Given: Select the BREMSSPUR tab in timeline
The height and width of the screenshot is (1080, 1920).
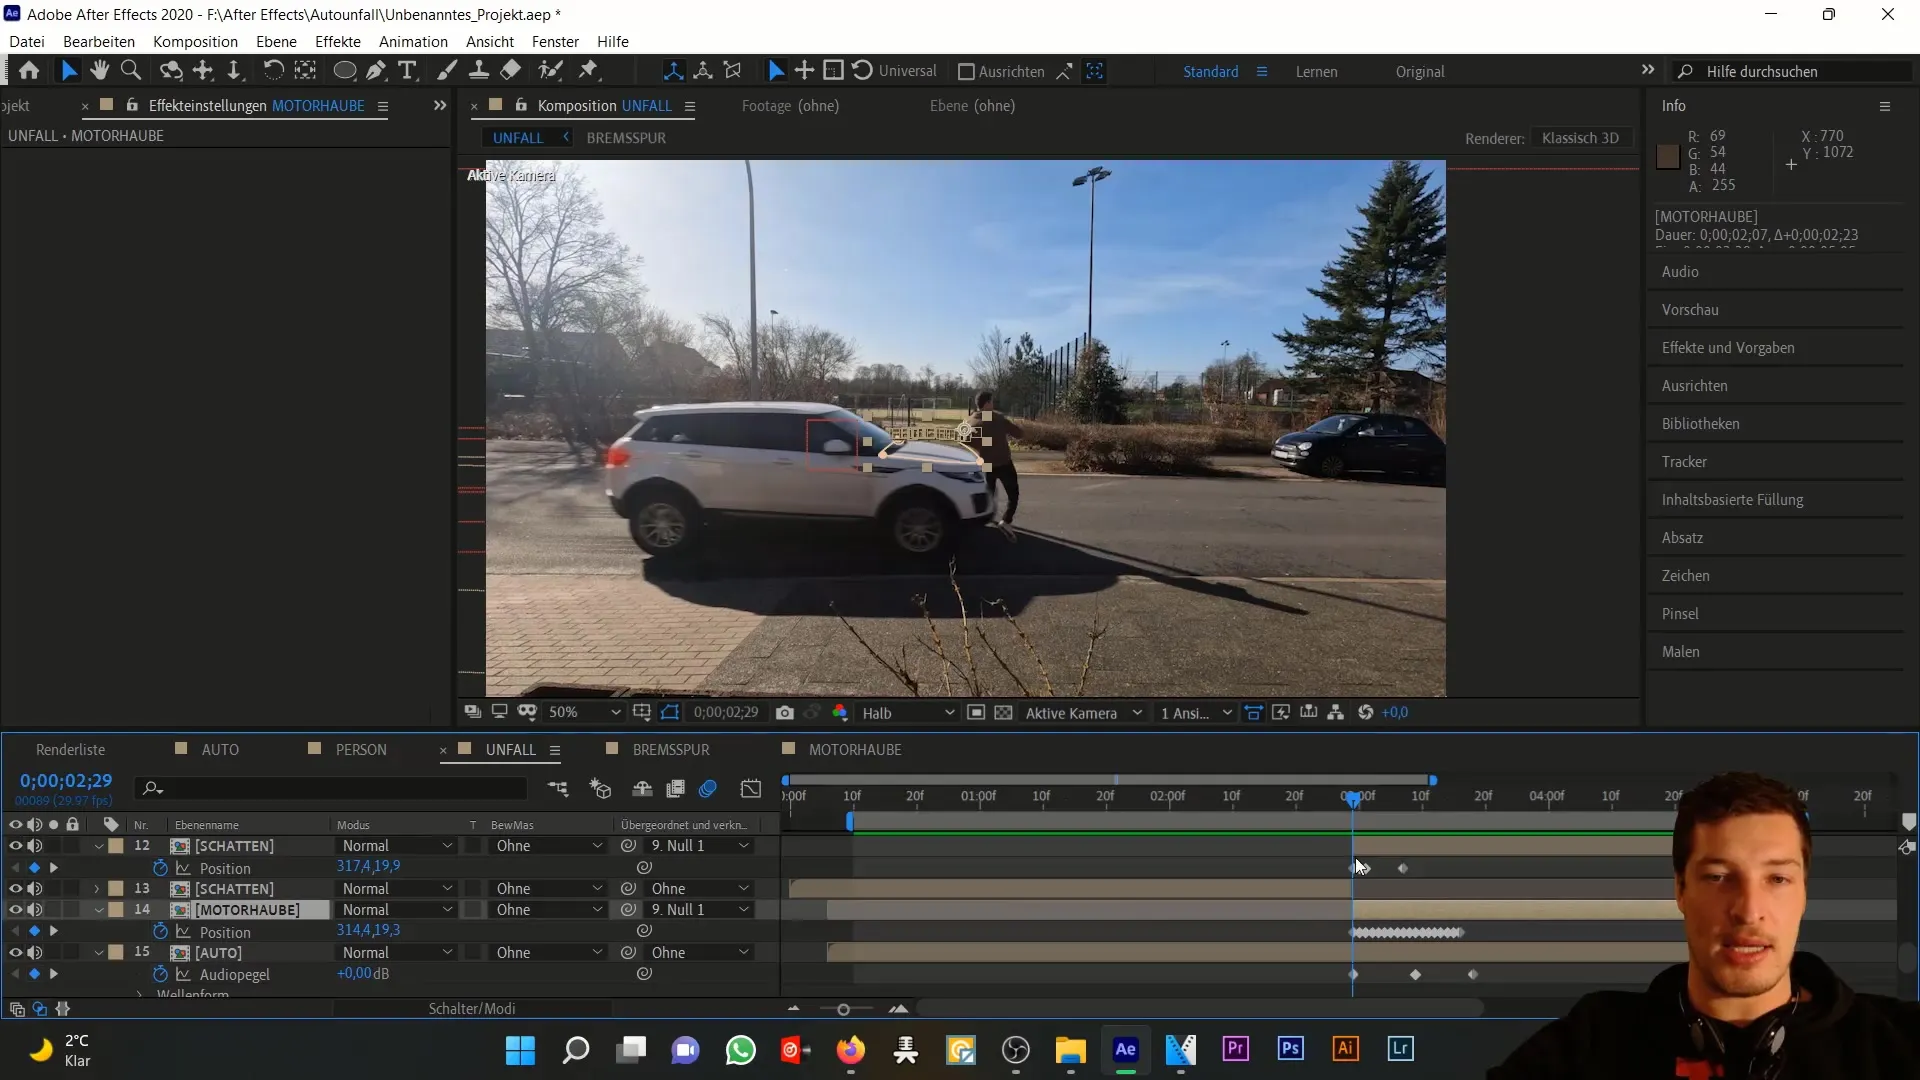Looking at the screenshot, I should tap(674, 749).
